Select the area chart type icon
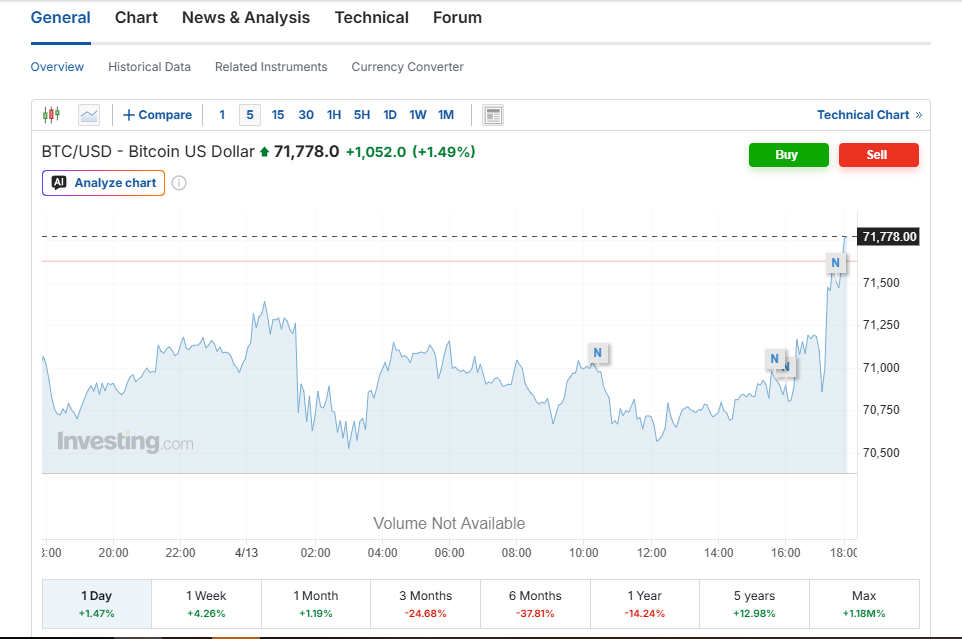Screen dimensions: 962x639 click(89, 115)
